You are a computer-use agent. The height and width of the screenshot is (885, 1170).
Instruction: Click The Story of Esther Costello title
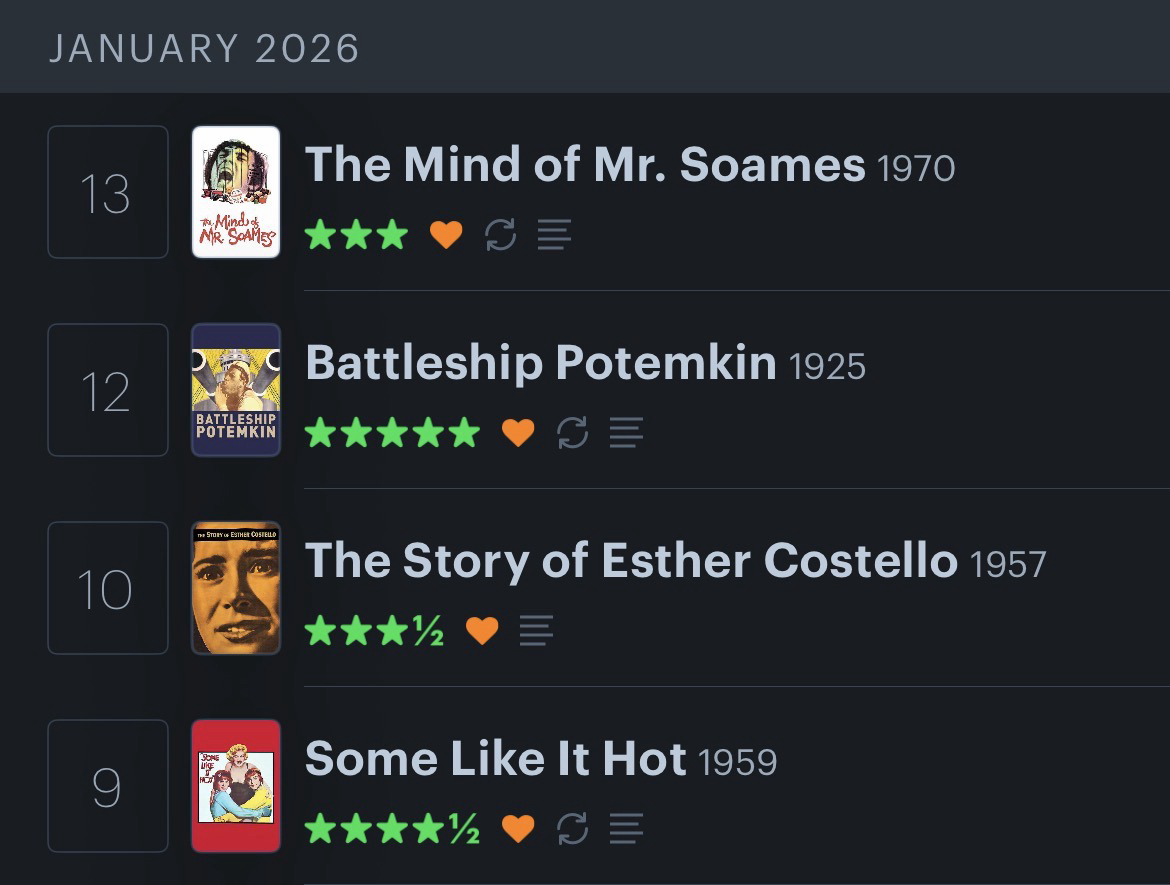[x=630, y=561]
